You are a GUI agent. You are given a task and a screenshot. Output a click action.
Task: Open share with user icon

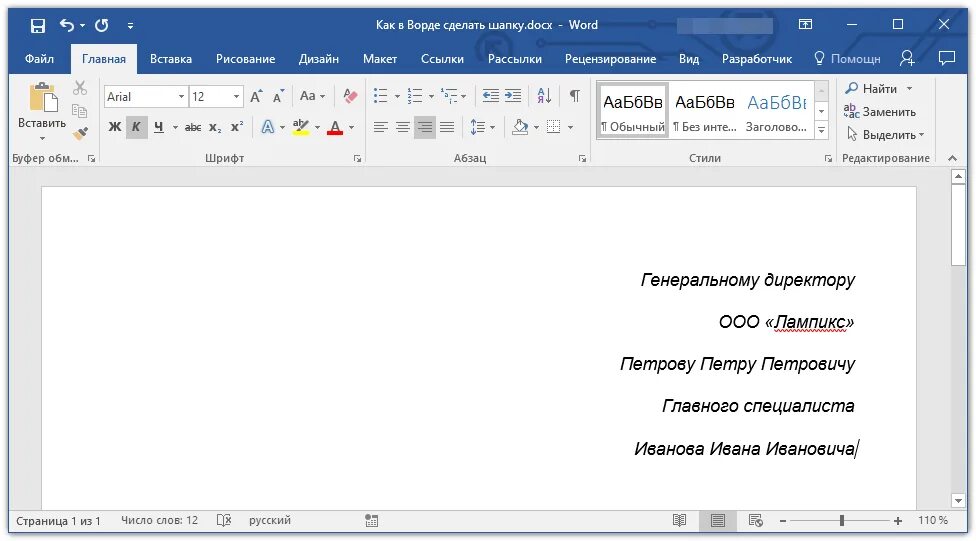click(x=907, y=59)
